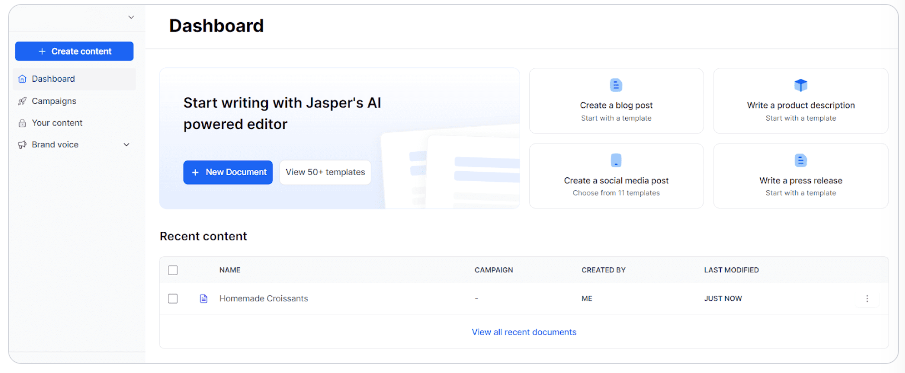The height and width of the screenshot is (373, 905).
Task: Click the product description box icon
Action: [801, 85]
